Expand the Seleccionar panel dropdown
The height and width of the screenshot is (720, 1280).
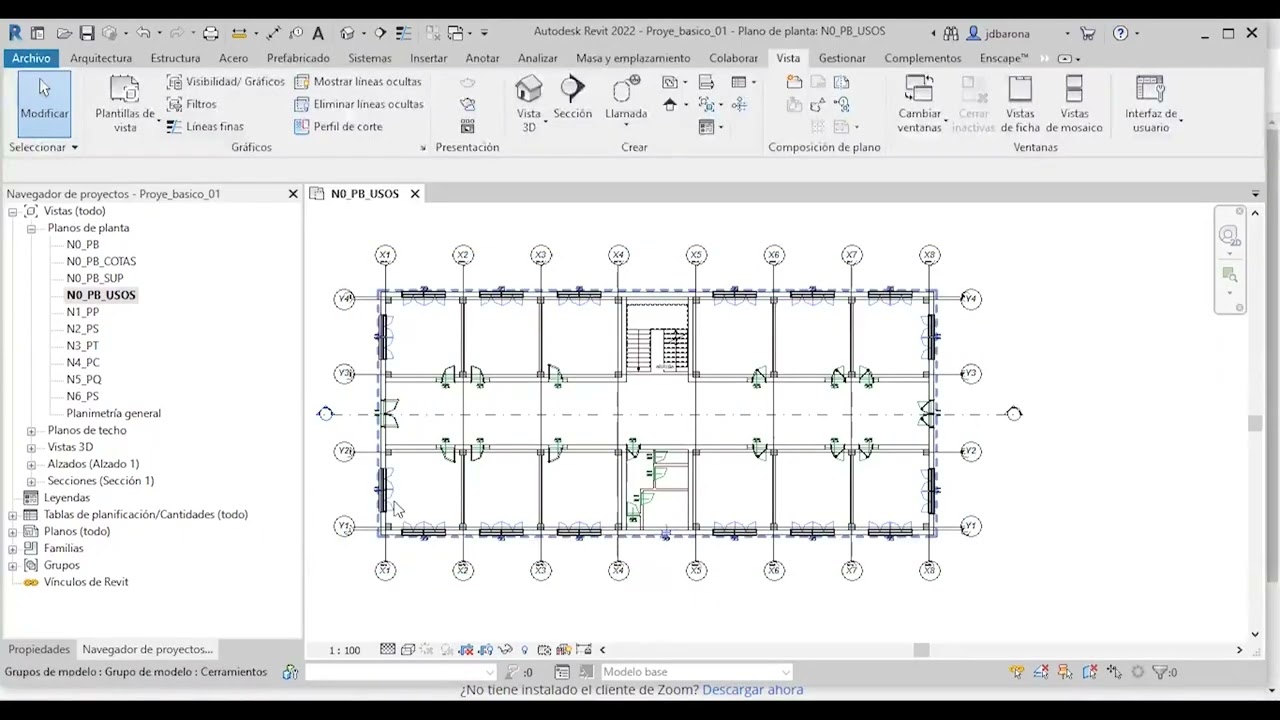point(43,147)
